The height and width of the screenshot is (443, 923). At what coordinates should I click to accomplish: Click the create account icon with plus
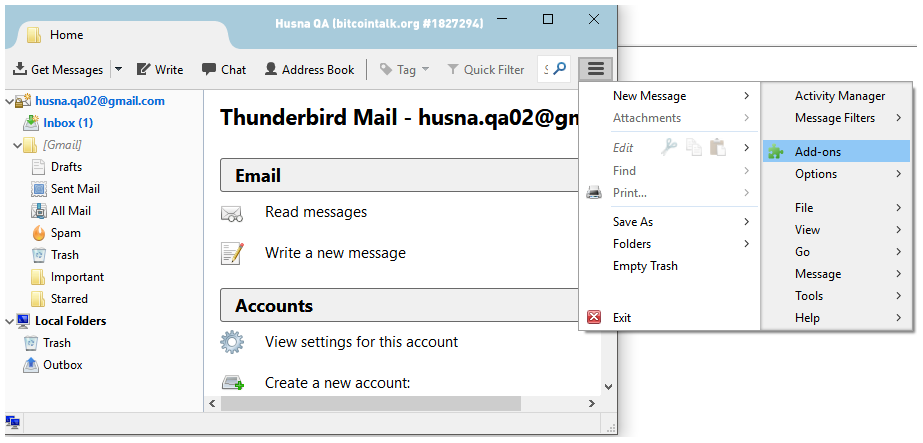click(x=233, y=384)
